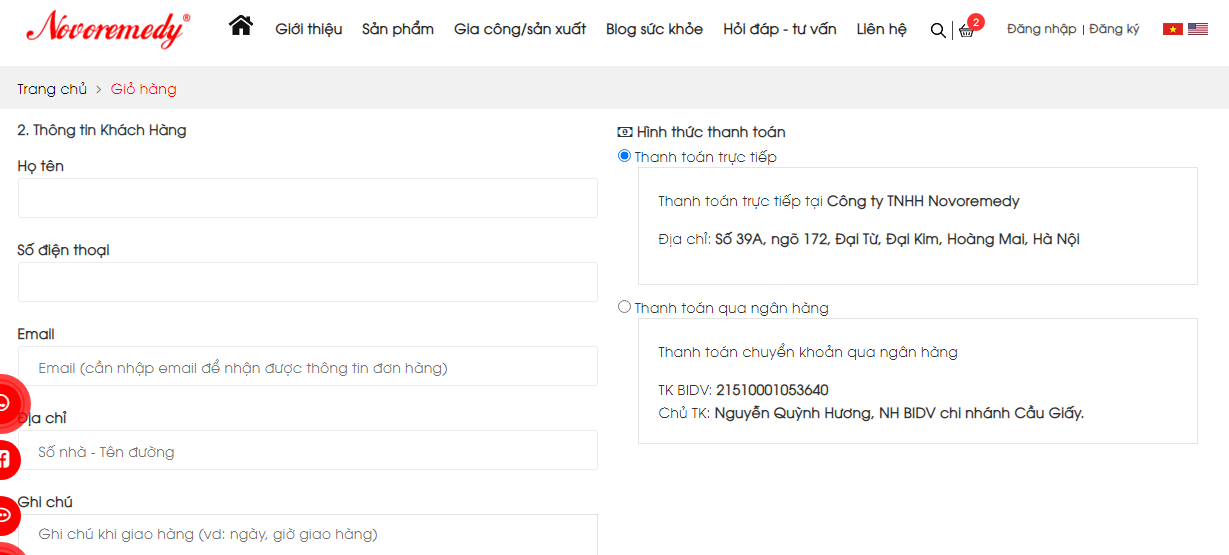Click the Số điện thoại field
Viewport: 1229px width, 555px height.
coord(308,282)
